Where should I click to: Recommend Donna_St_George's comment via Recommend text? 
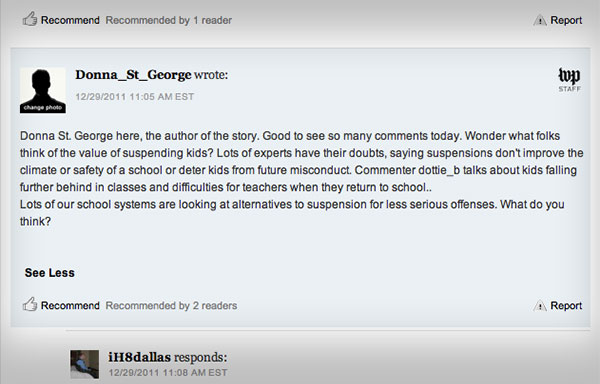tap(70, 306)
